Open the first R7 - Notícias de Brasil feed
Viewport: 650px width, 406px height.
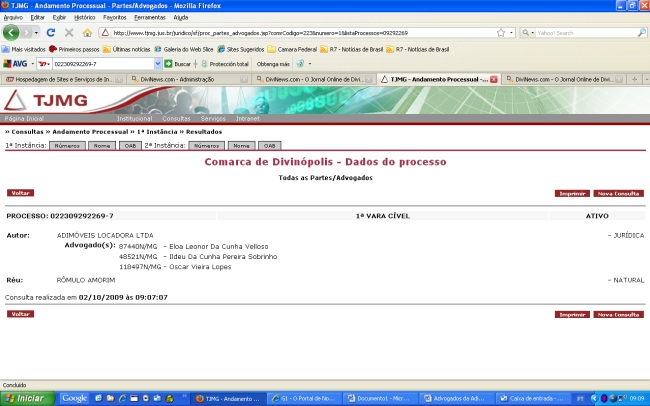(x=352, y=49)
